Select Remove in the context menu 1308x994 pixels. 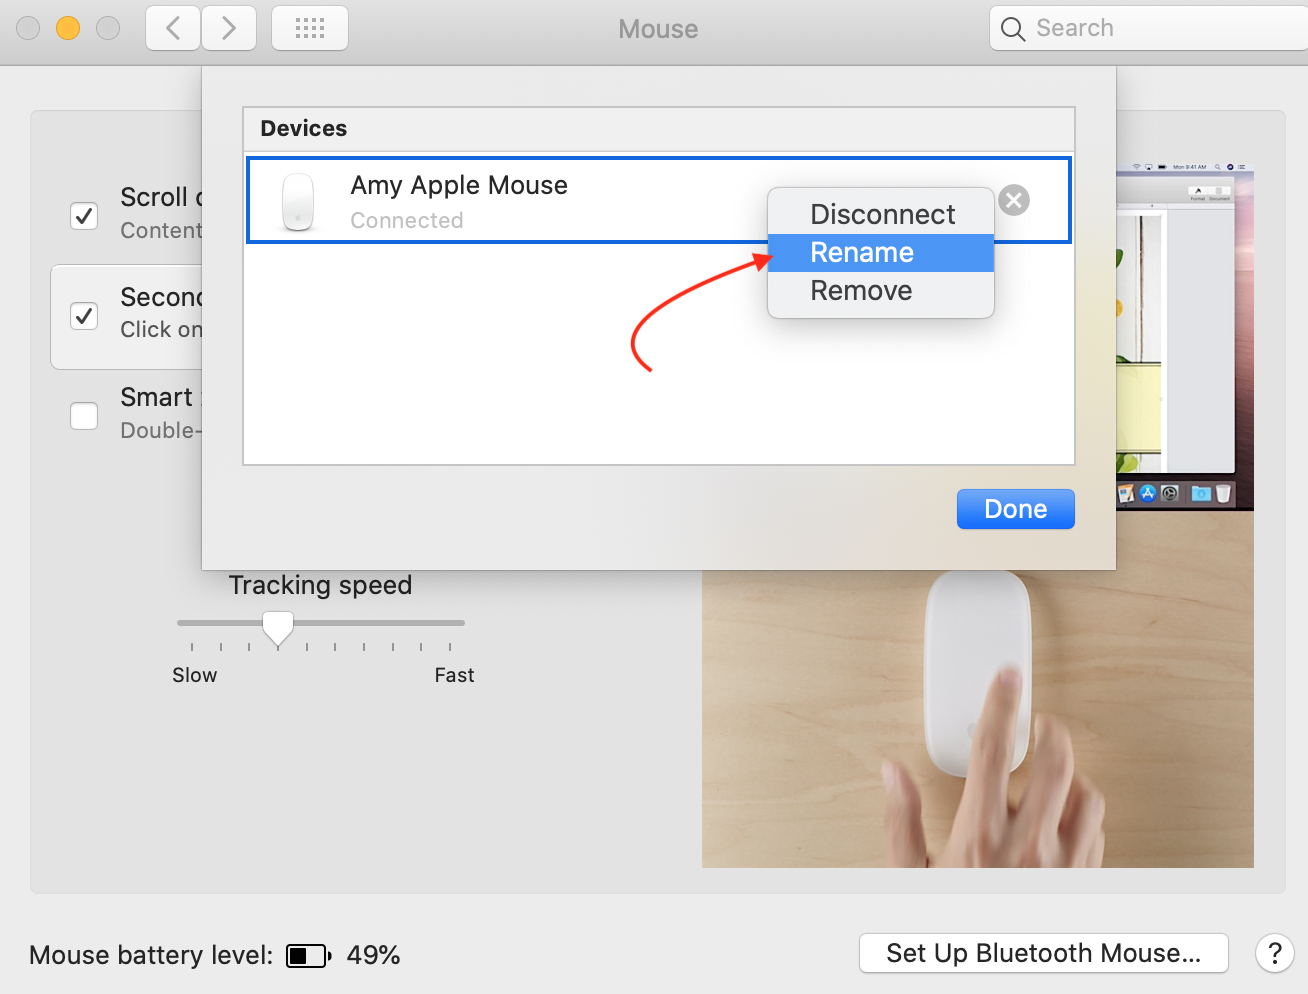[861, 290]
